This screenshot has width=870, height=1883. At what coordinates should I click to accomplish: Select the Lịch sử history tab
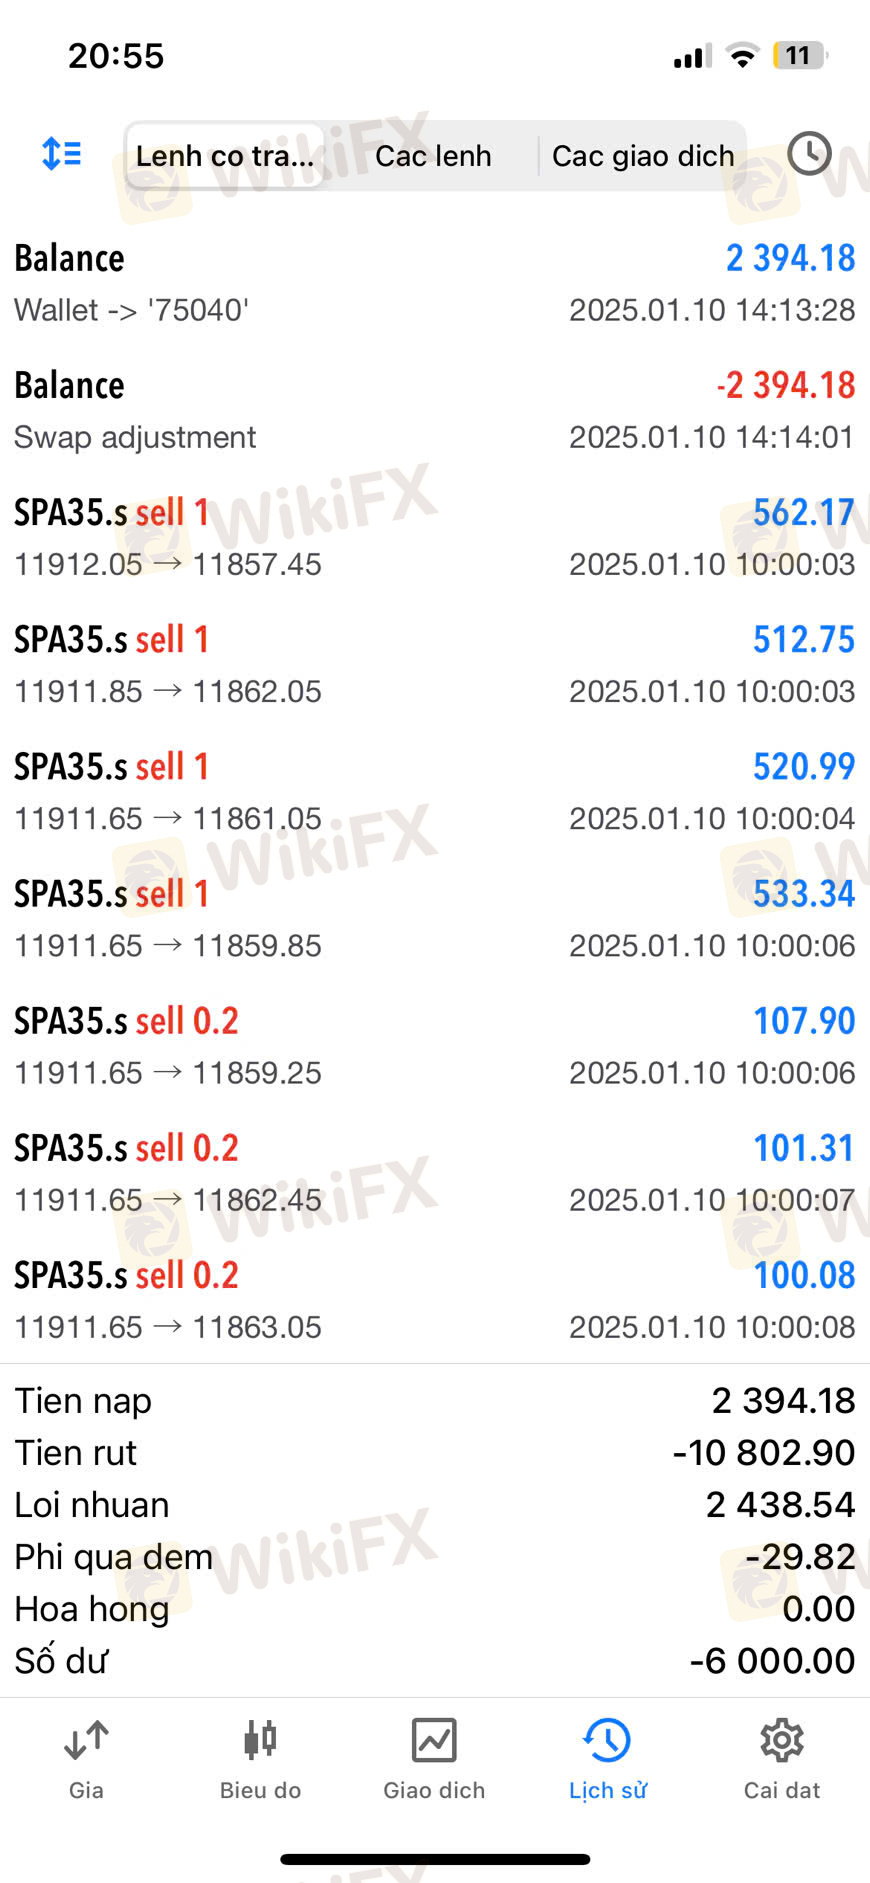point(608,1760)
